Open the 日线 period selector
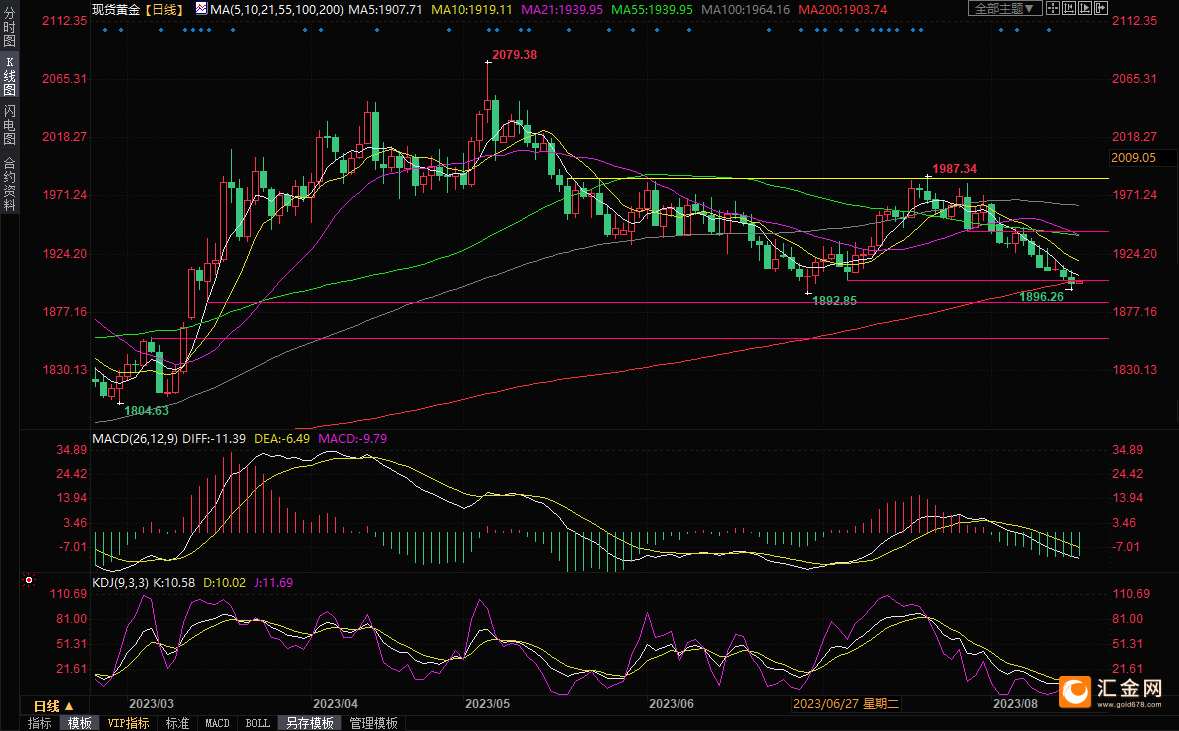 coord(54,705)
